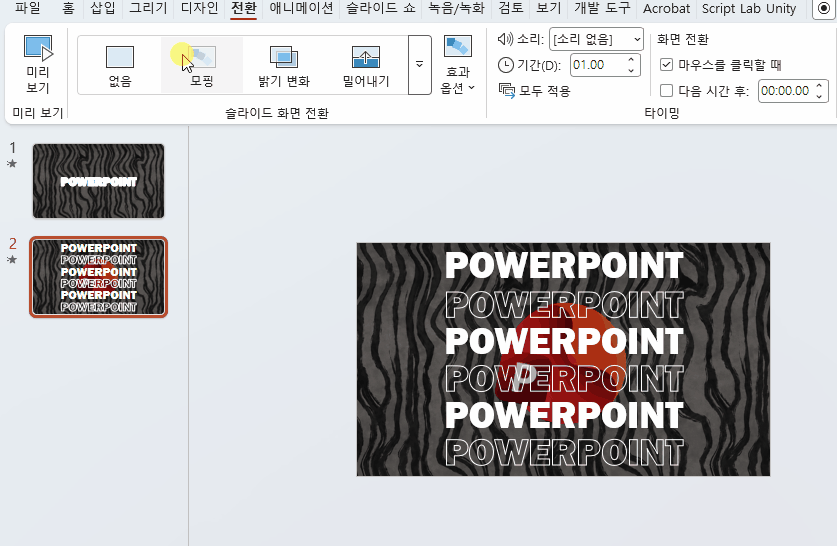Viewport: 837px width, 546px height.
Task: Decrease the 다음 시간 후 time value
Action: pyautogui.click(x=819, y=97)
